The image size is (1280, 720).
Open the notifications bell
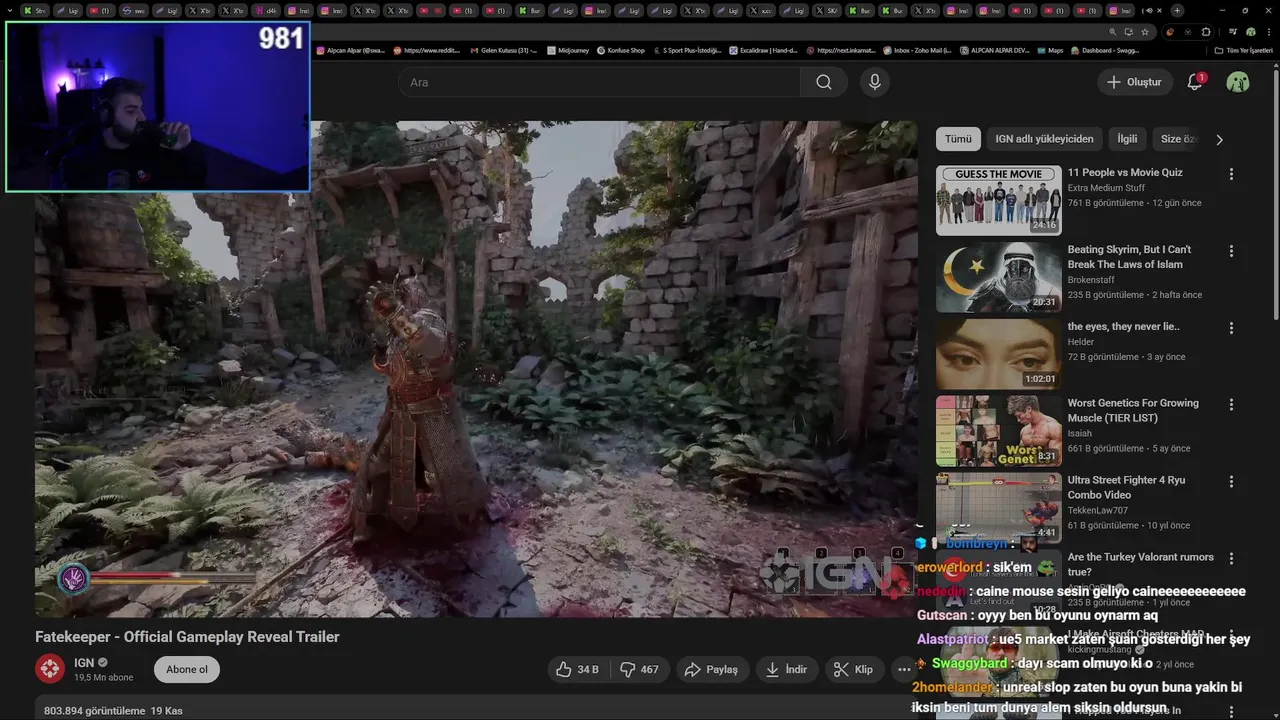tap(1195, 82)
